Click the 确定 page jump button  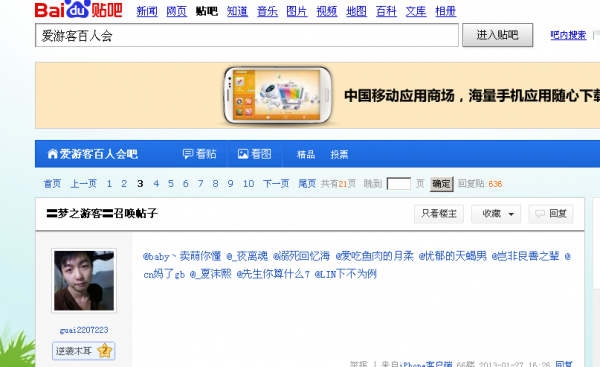coord(441,184)
